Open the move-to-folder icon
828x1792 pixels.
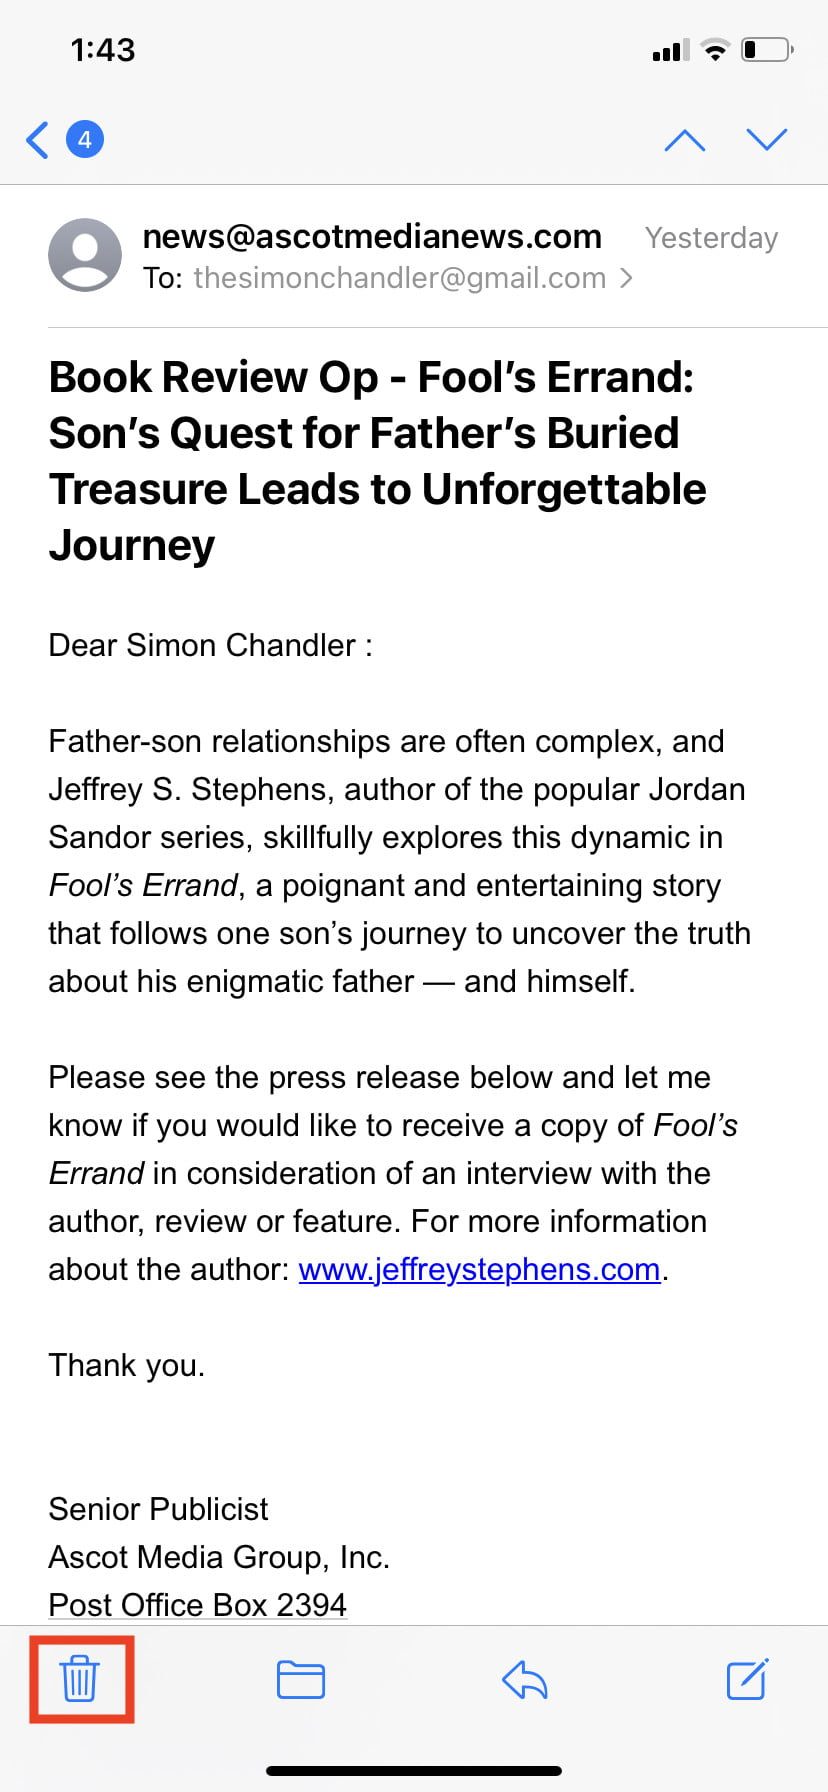[300, 1679]
